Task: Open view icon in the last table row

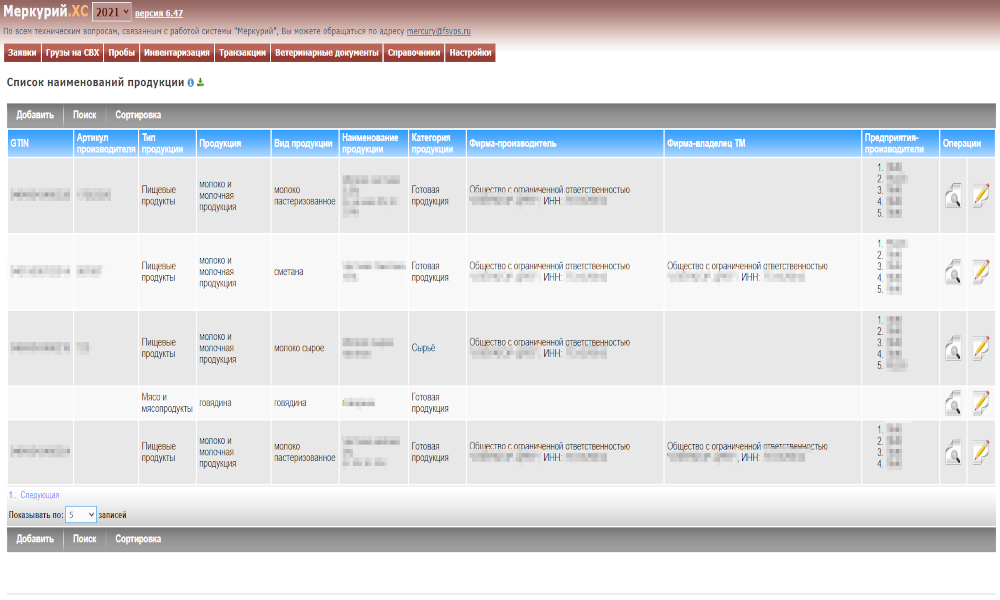Action: 953,452
